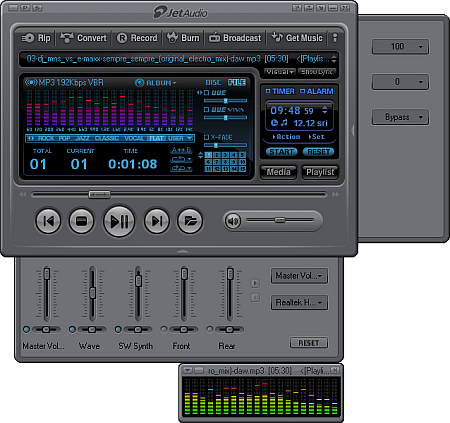Click the music note icon in timer display

284,123
